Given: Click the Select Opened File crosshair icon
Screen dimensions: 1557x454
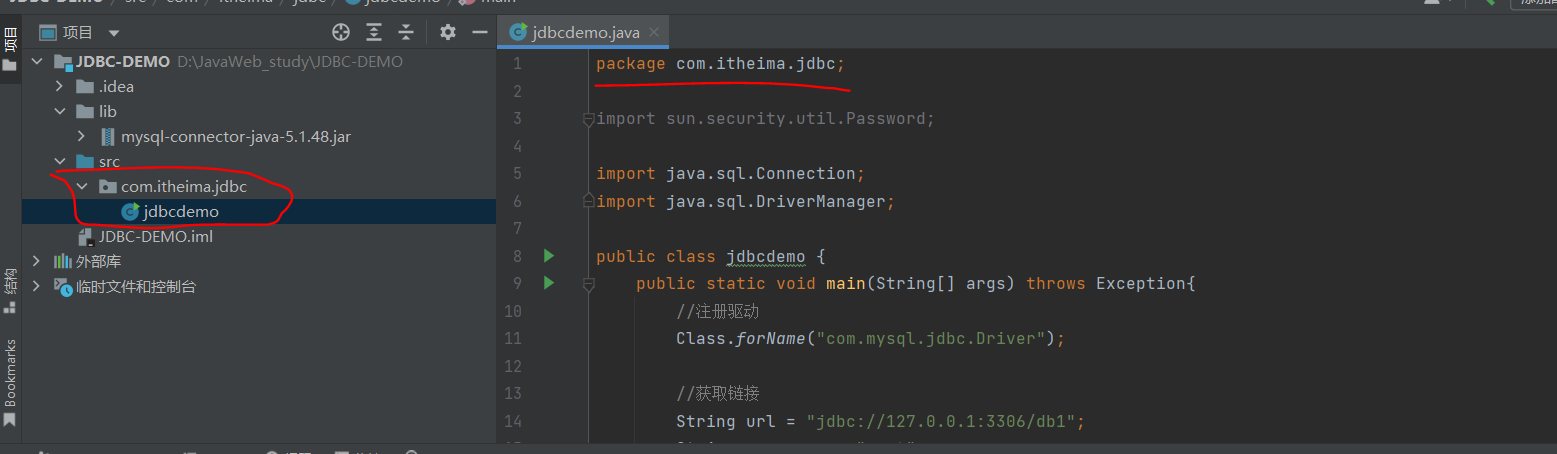Looking at the screenshot, I should point(341,33).
